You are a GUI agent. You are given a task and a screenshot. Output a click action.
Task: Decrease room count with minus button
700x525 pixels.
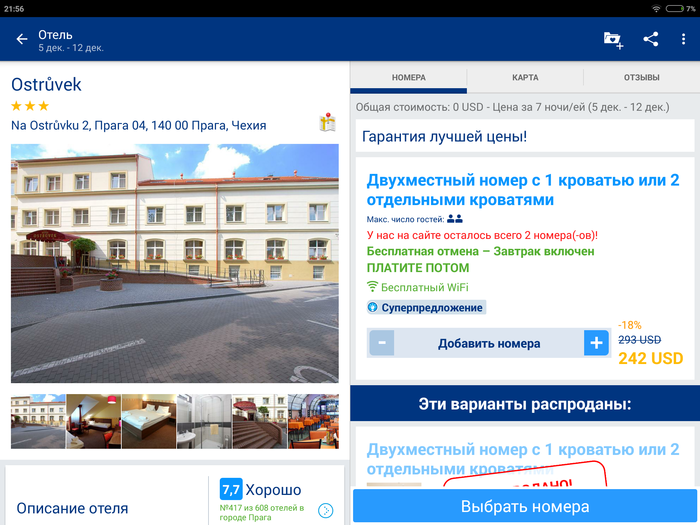[x=382, y=343]
